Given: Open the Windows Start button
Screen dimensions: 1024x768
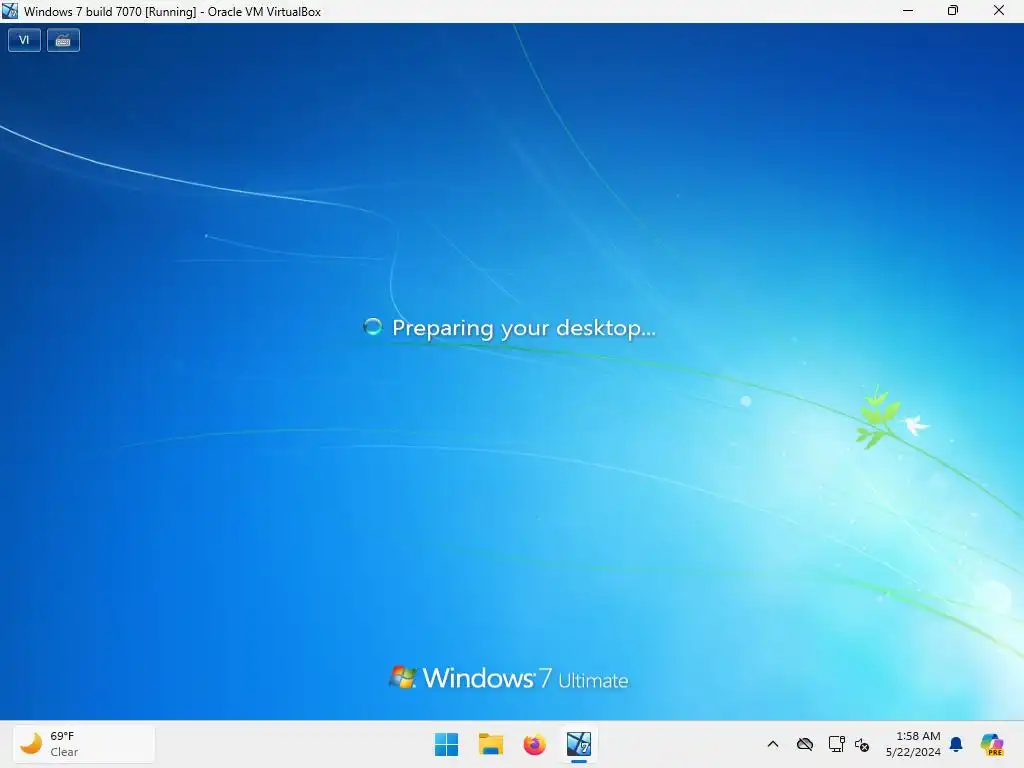Looking at the screenshot, I should tap(447, 744).
